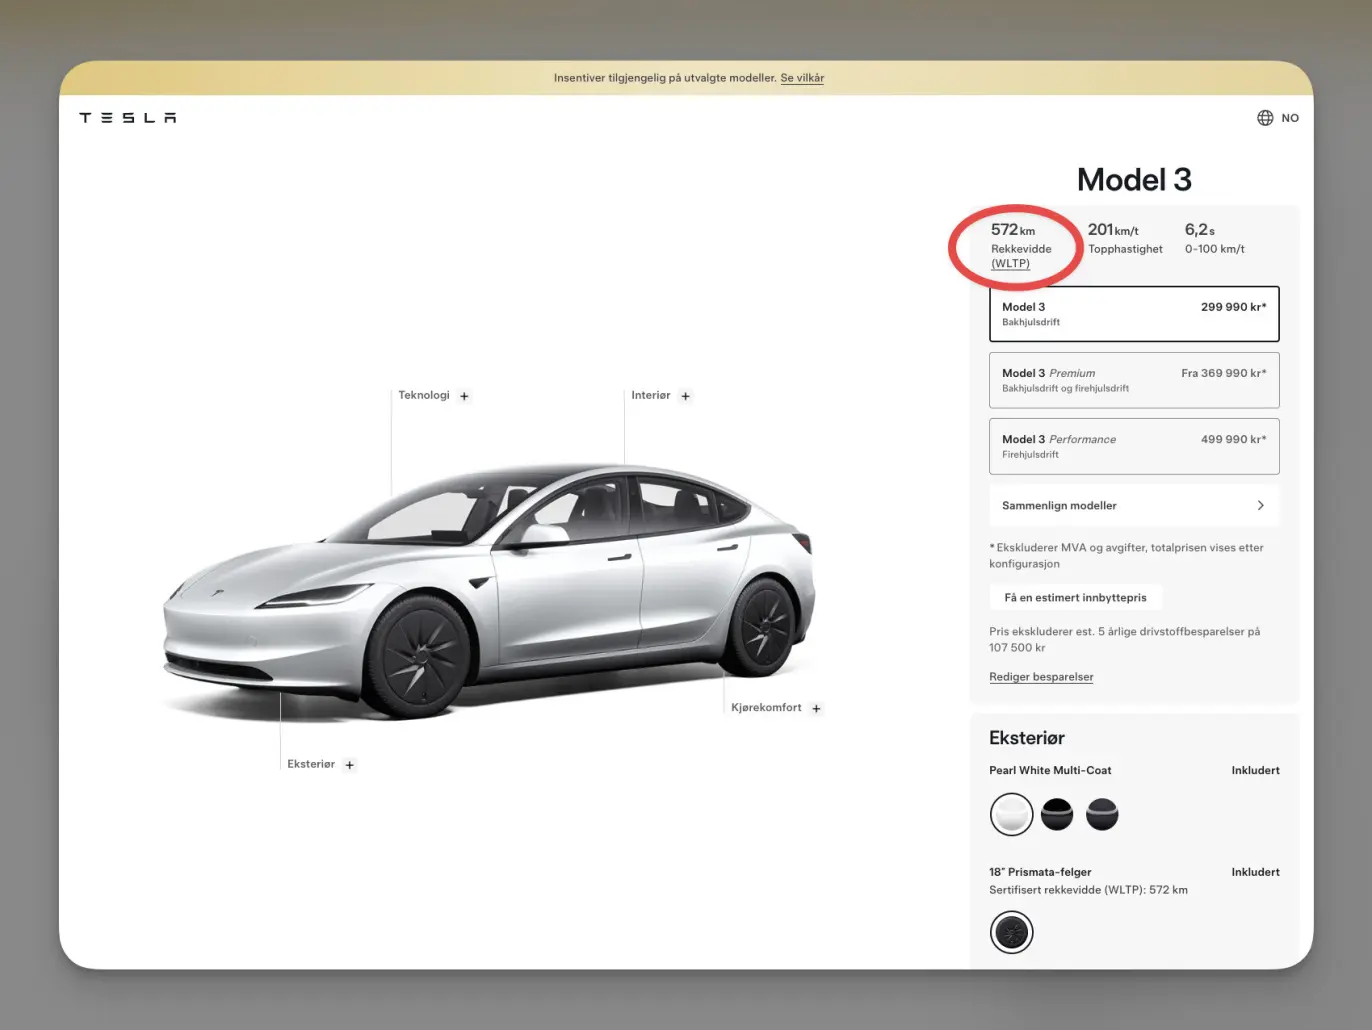Image resolution: width=1372 pixels, height=1030 pixels.
Task: Click the Kjørekomfort hotspot label
Action: click(766, 708)
